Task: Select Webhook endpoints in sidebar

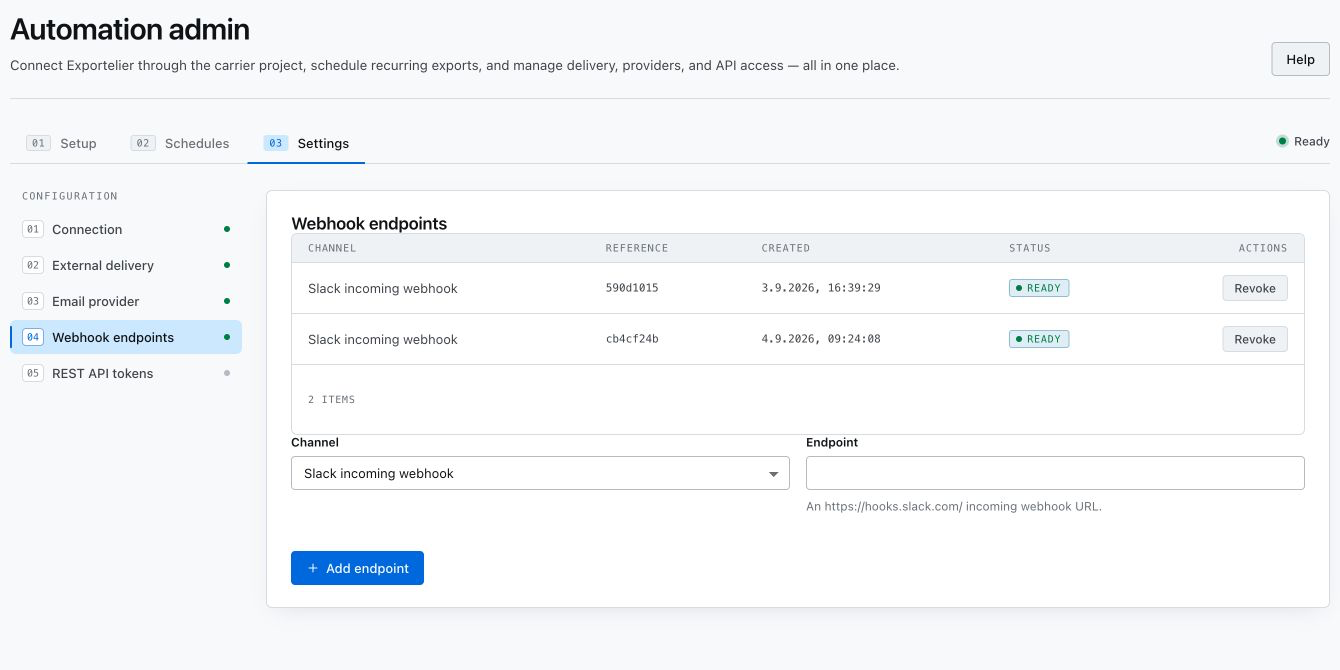Action: click(126, 337)
